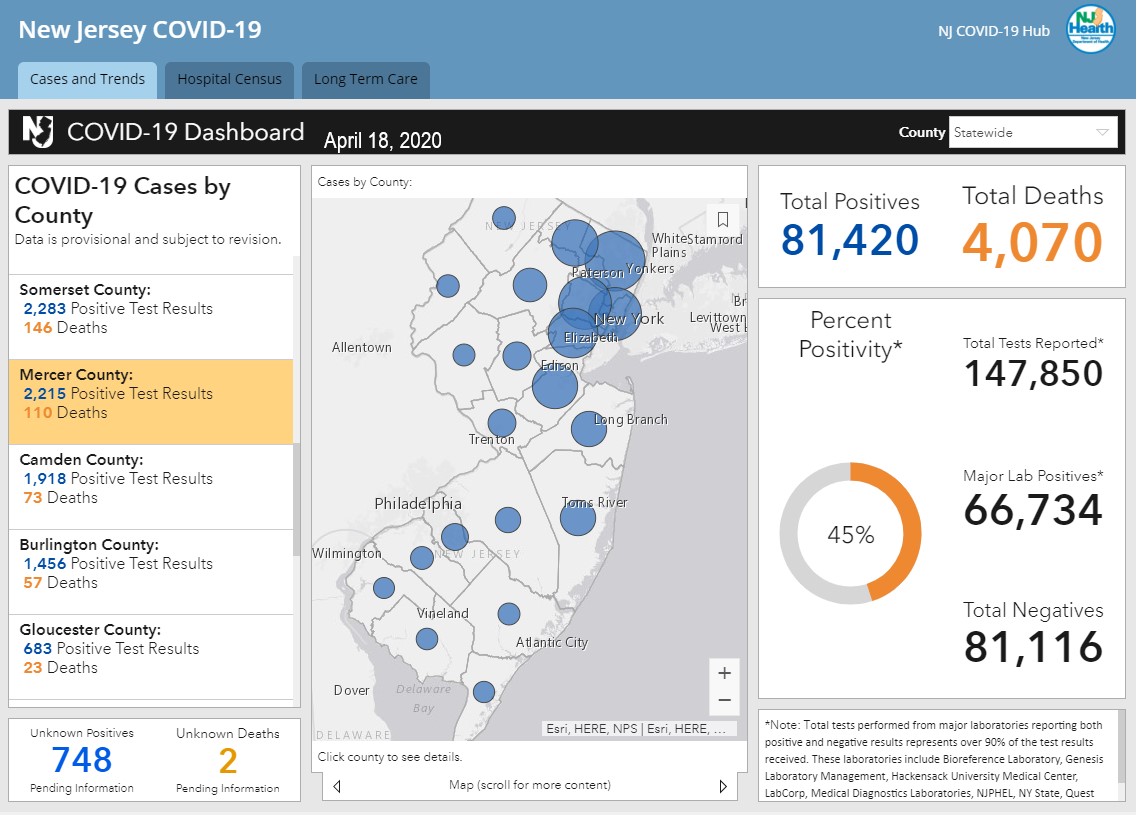The width and height of the screenshot is (1140, 815).
Task: Open the Long Term Care tab
Action: click(366, 79)
